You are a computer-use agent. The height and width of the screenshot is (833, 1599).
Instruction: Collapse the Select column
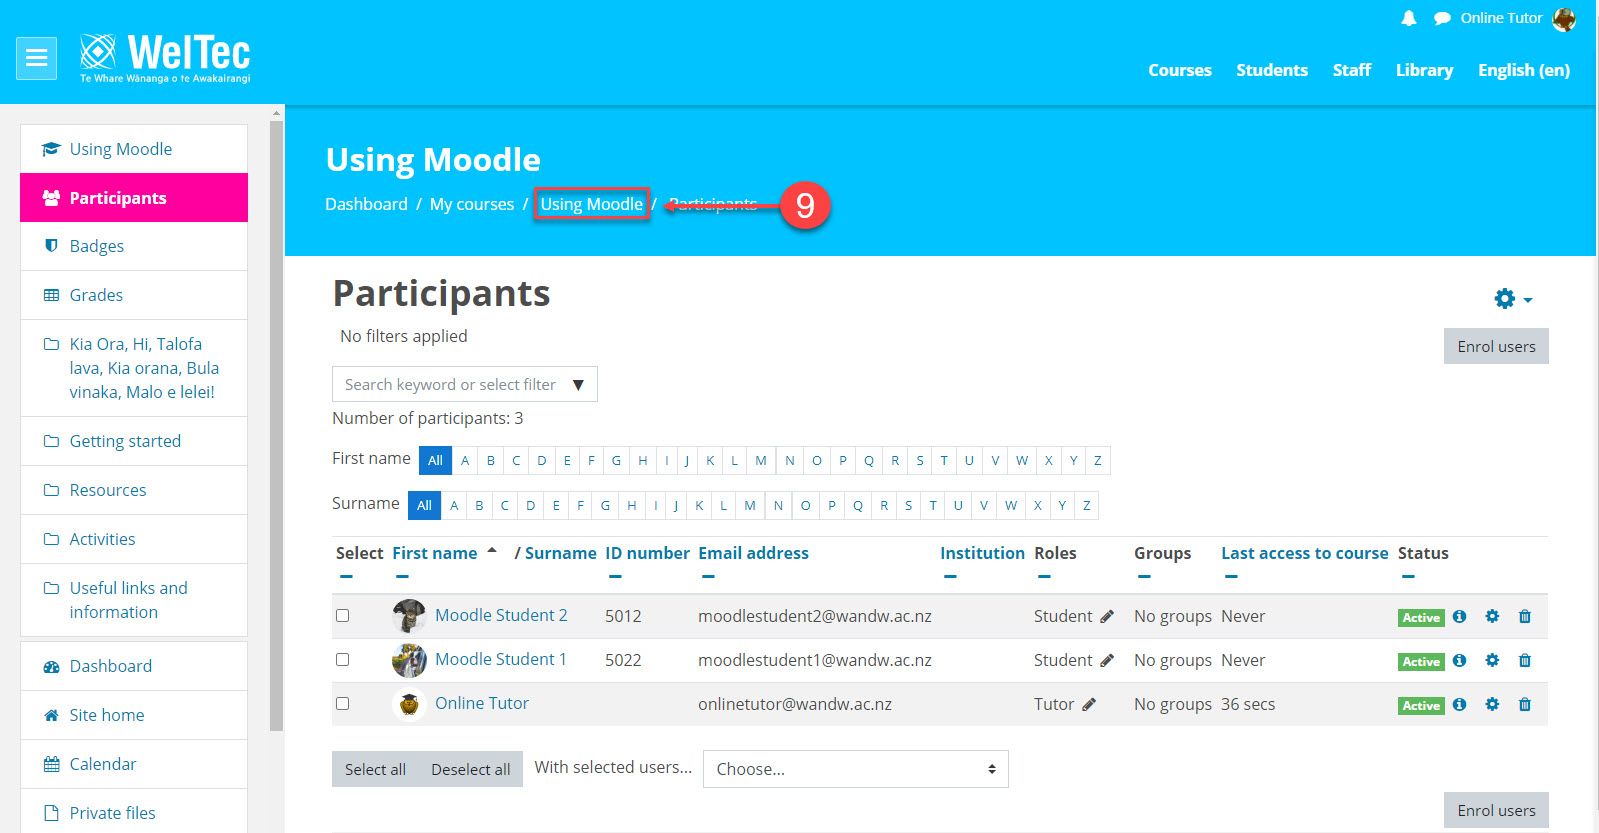pos(346,577)
